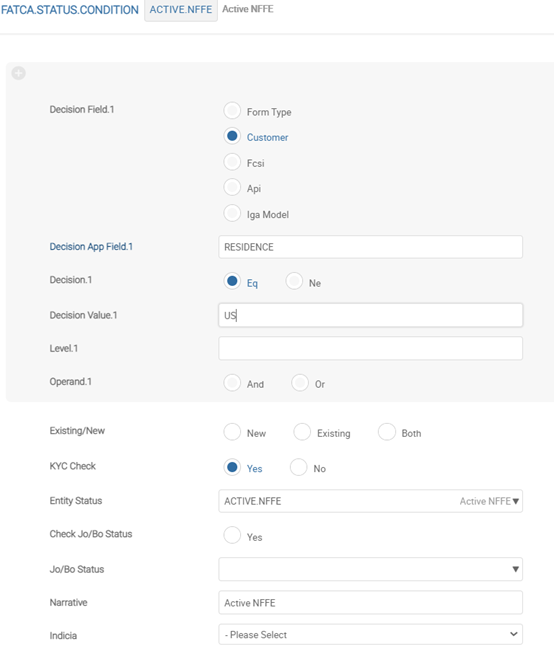
Task: Click the plus icon to add decision block
Action: [x=18, y=73]
